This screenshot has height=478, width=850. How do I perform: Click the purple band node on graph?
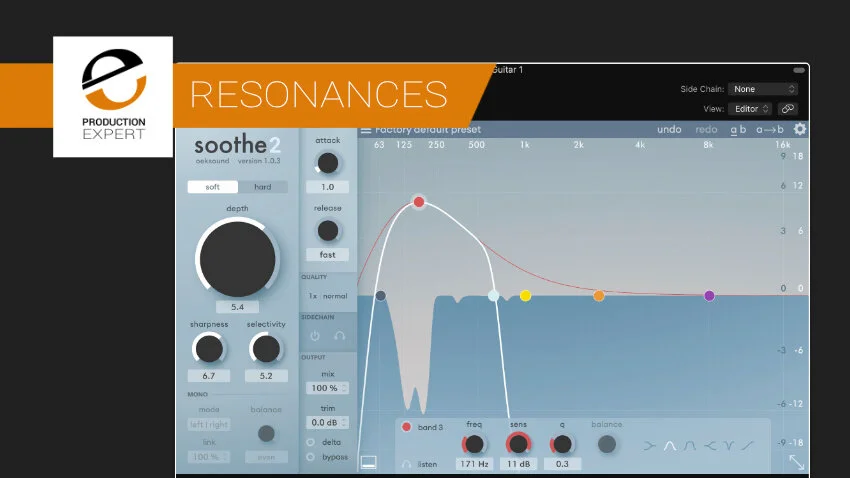tap(709, 295)
